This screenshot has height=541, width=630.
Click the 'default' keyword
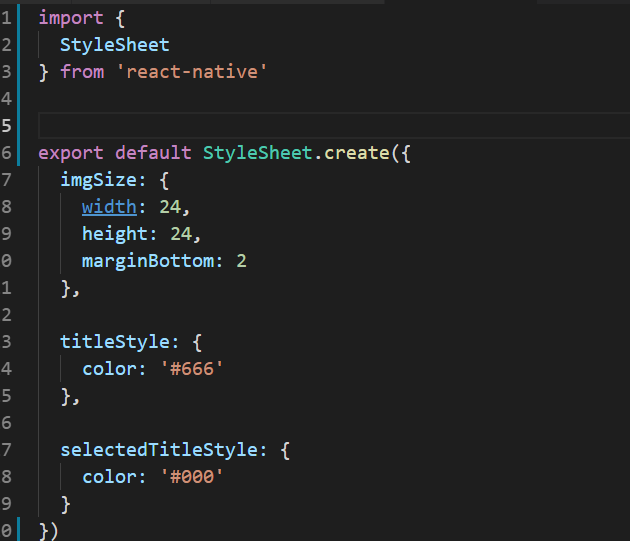153,153
